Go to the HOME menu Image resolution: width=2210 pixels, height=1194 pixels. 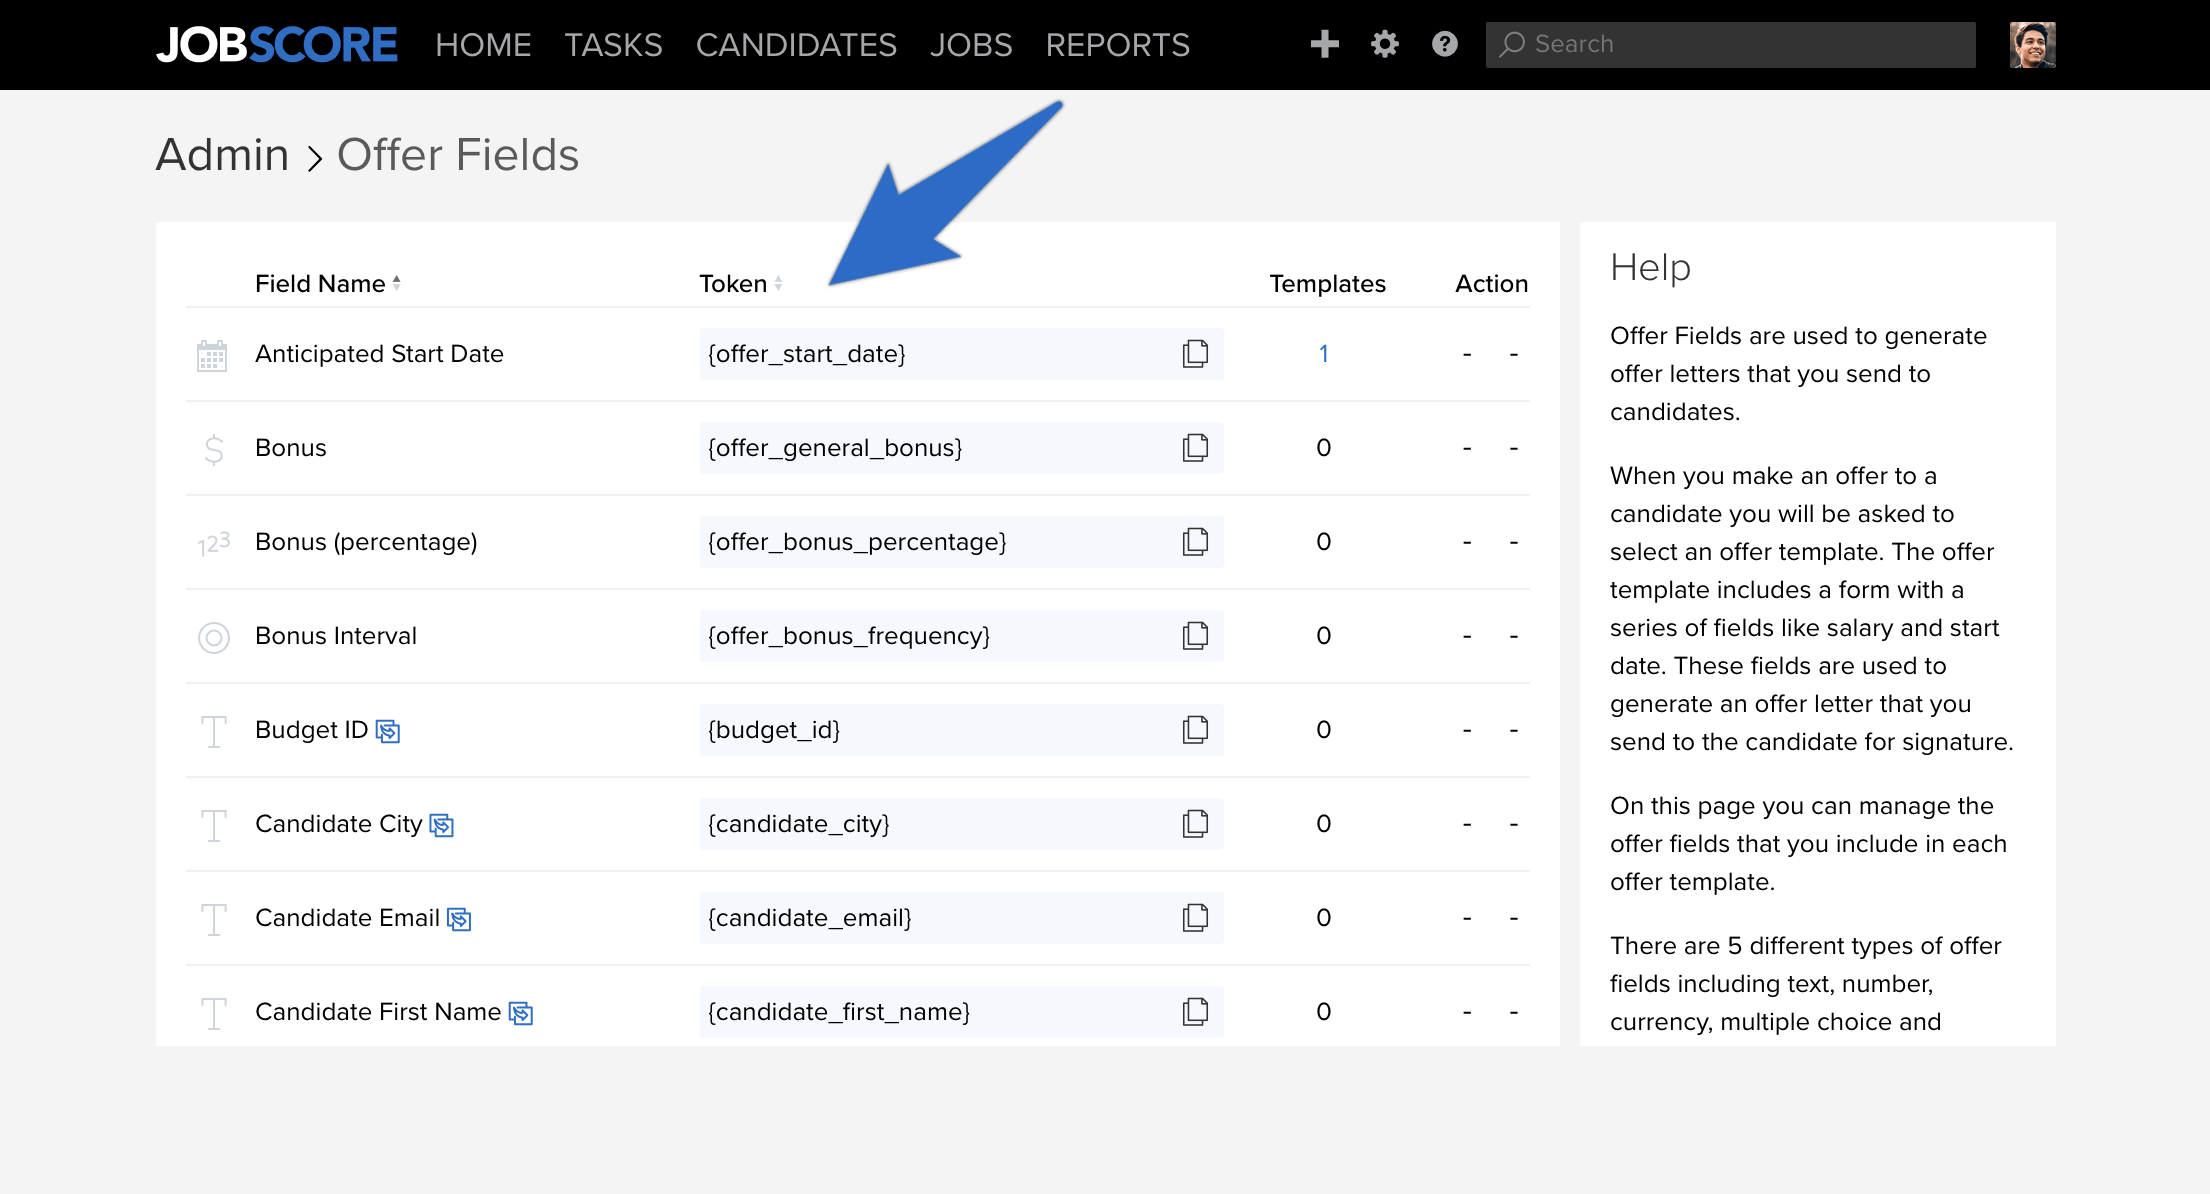coord(483,45)
